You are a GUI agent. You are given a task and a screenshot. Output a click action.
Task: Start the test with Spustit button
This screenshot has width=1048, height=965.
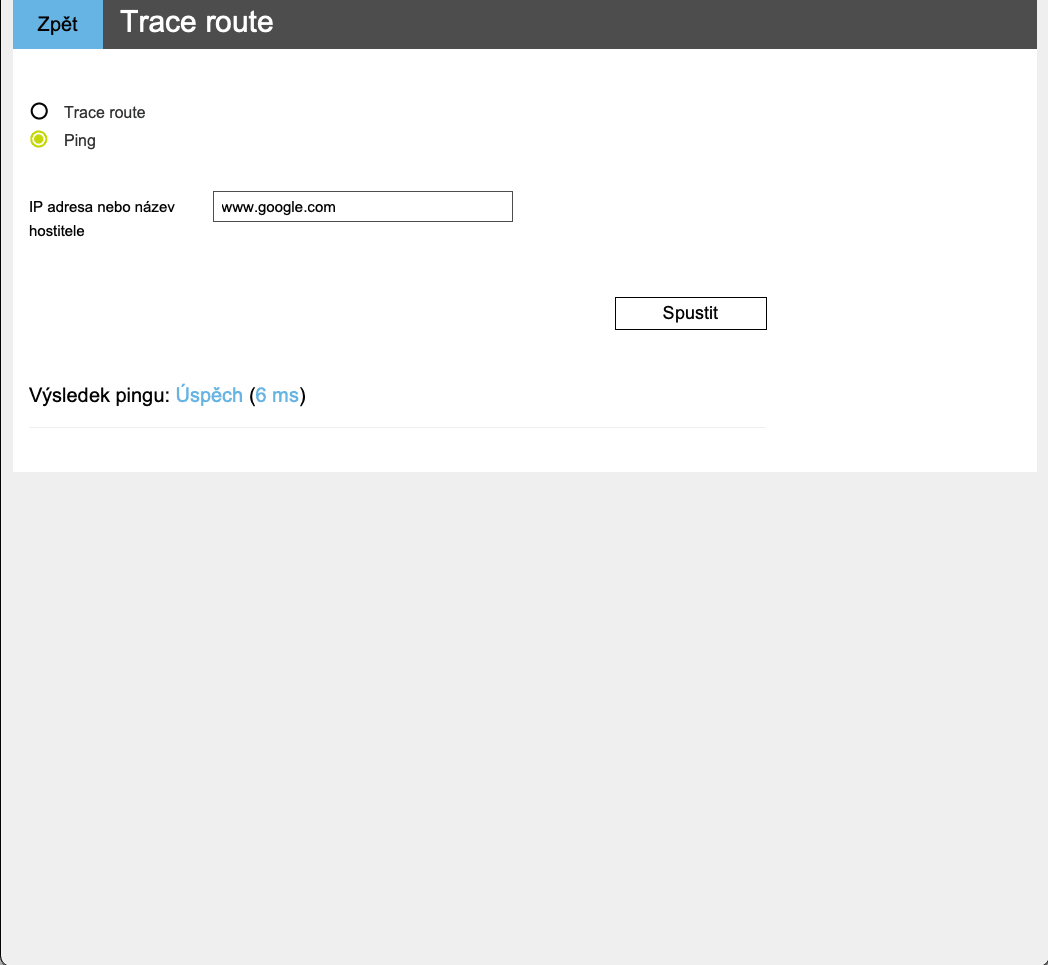[690, 313]
